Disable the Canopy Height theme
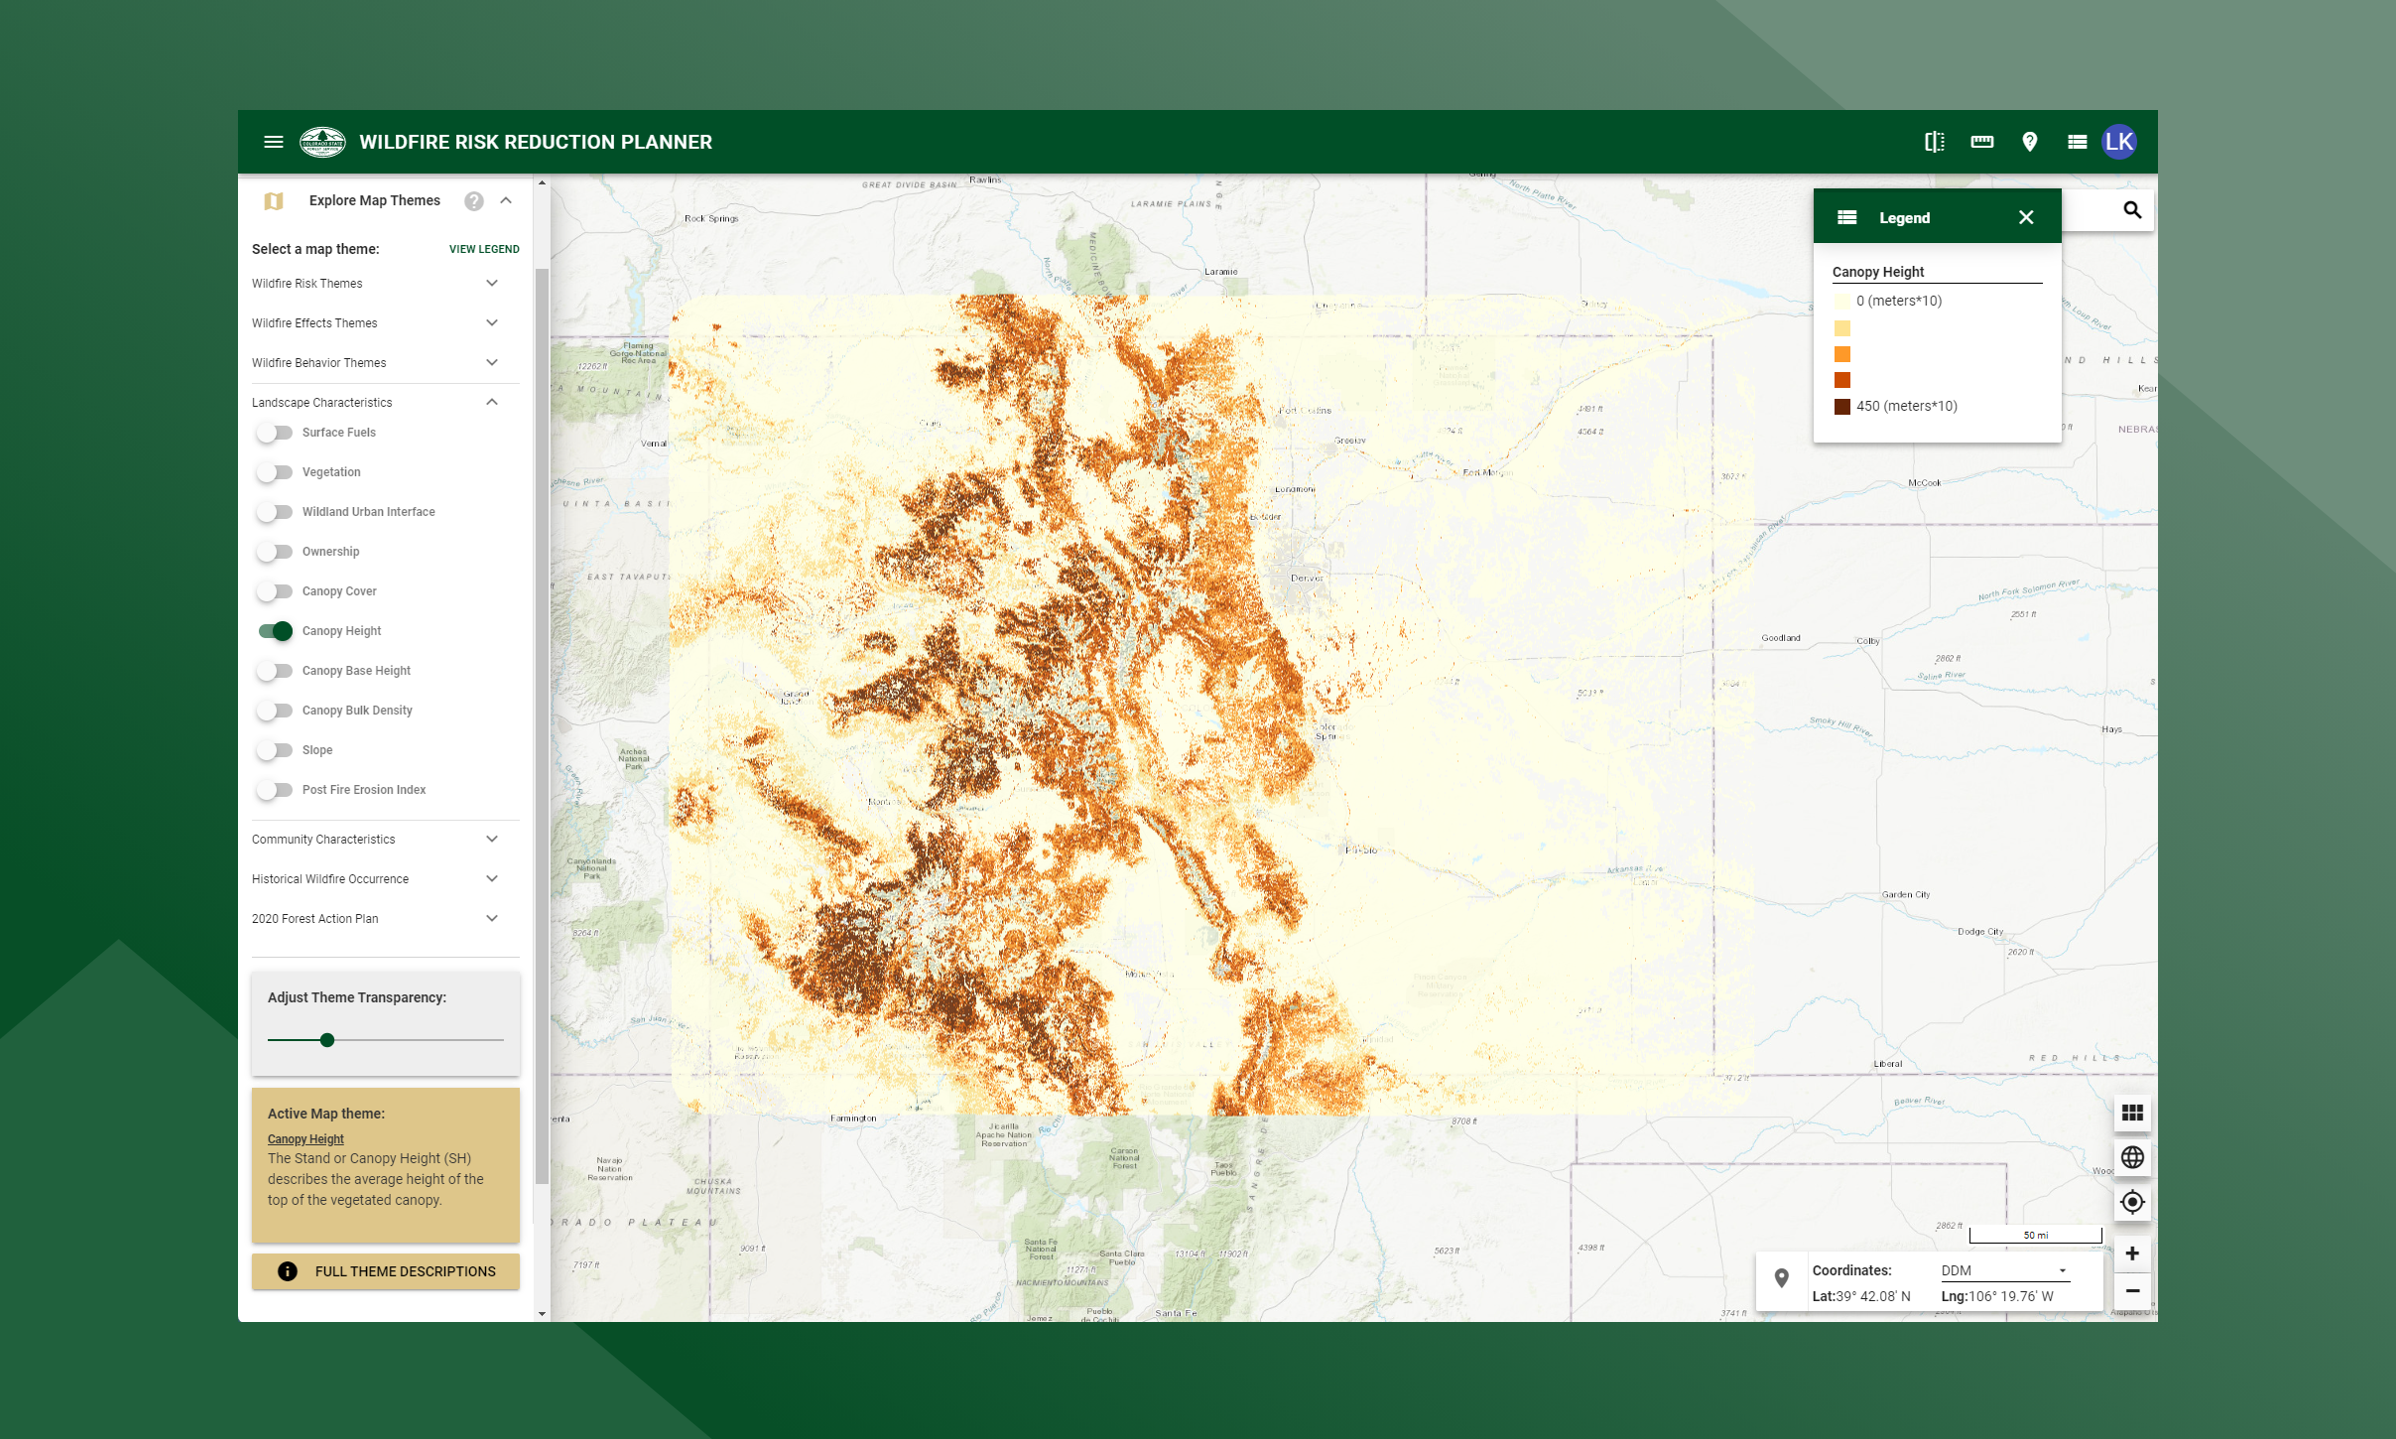Viewport: 2396px width, 1439px height. [274, 631]
